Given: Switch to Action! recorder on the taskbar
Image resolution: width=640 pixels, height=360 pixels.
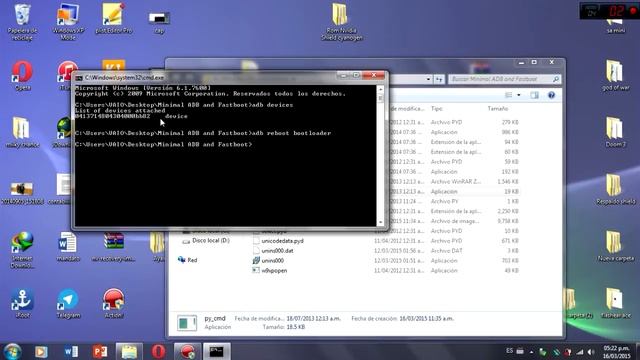Looking at the screenshot, I should (187, 351).
